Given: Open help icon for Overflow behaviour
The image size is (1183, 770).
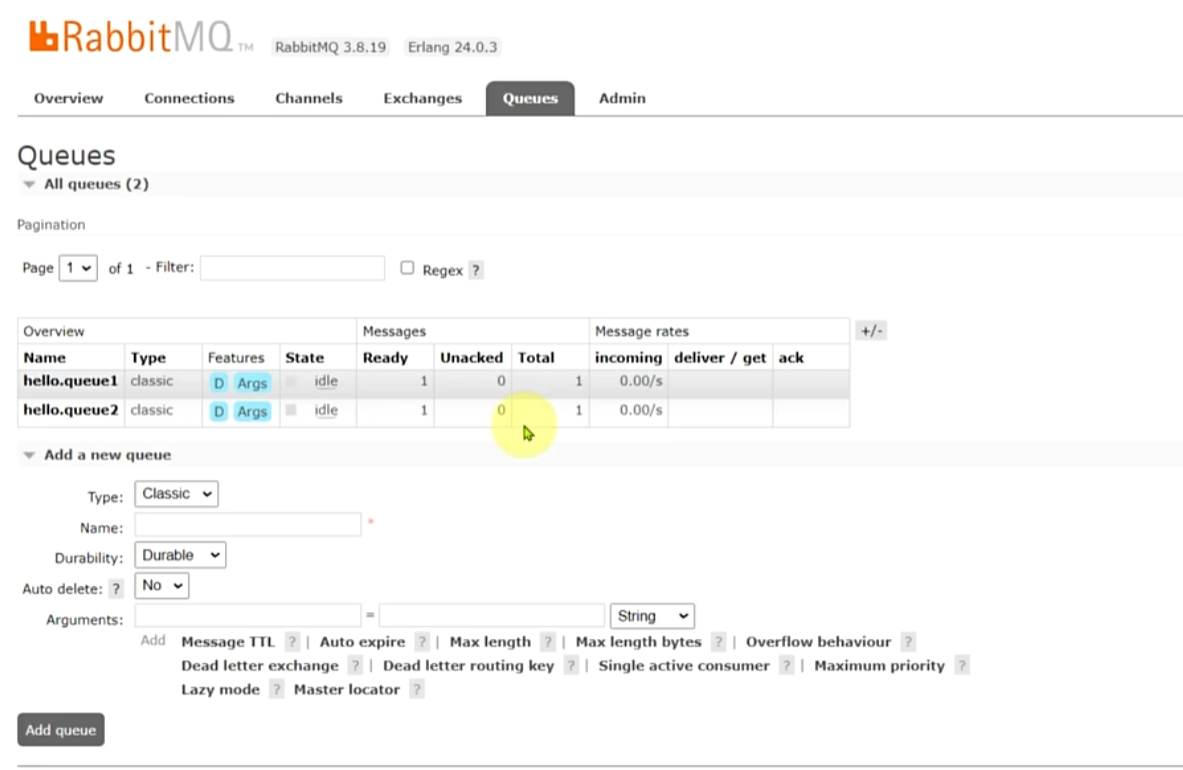Looking at the screenshot, I should coord(908,642).
